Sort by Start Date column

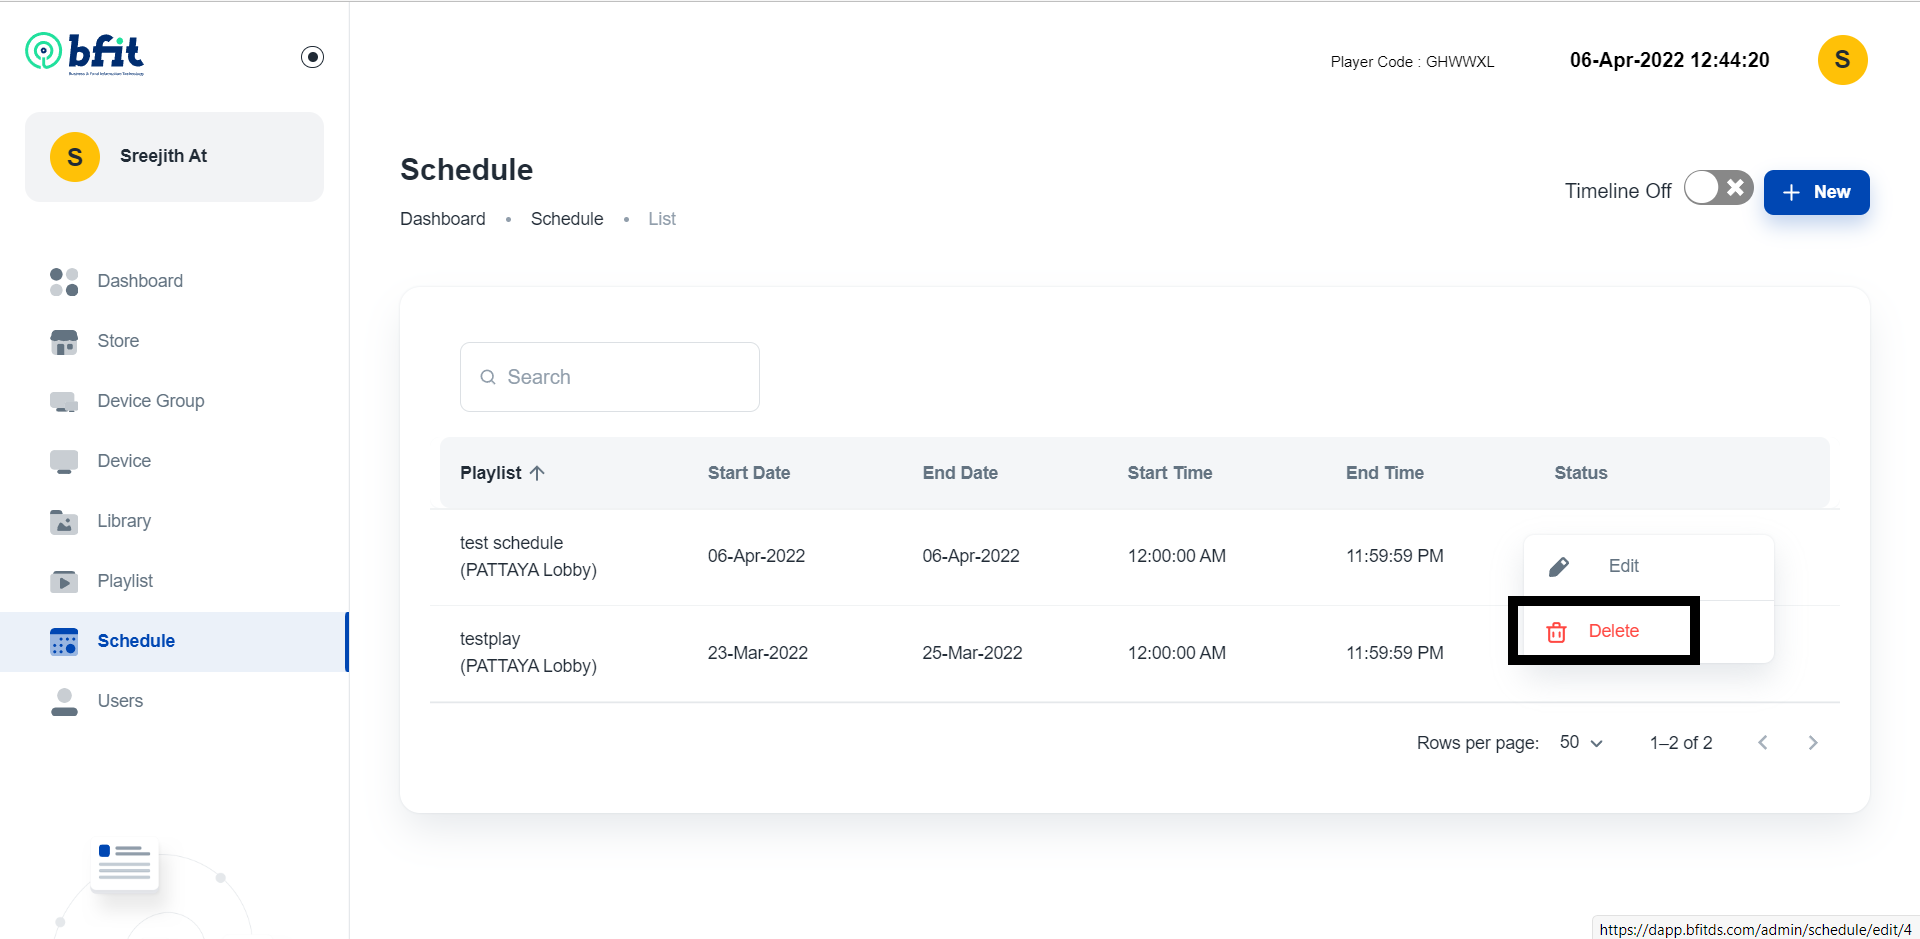tap(749, 473)
